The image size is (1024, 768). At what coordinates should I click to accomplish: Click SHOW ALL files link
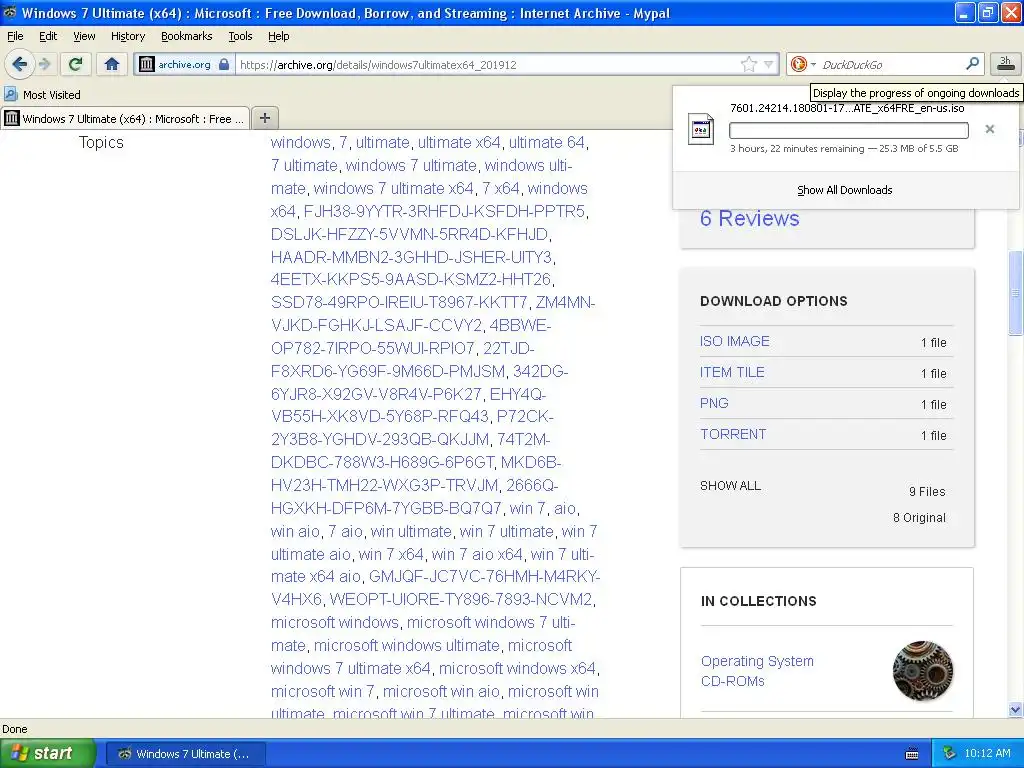(x=730, y=486)
